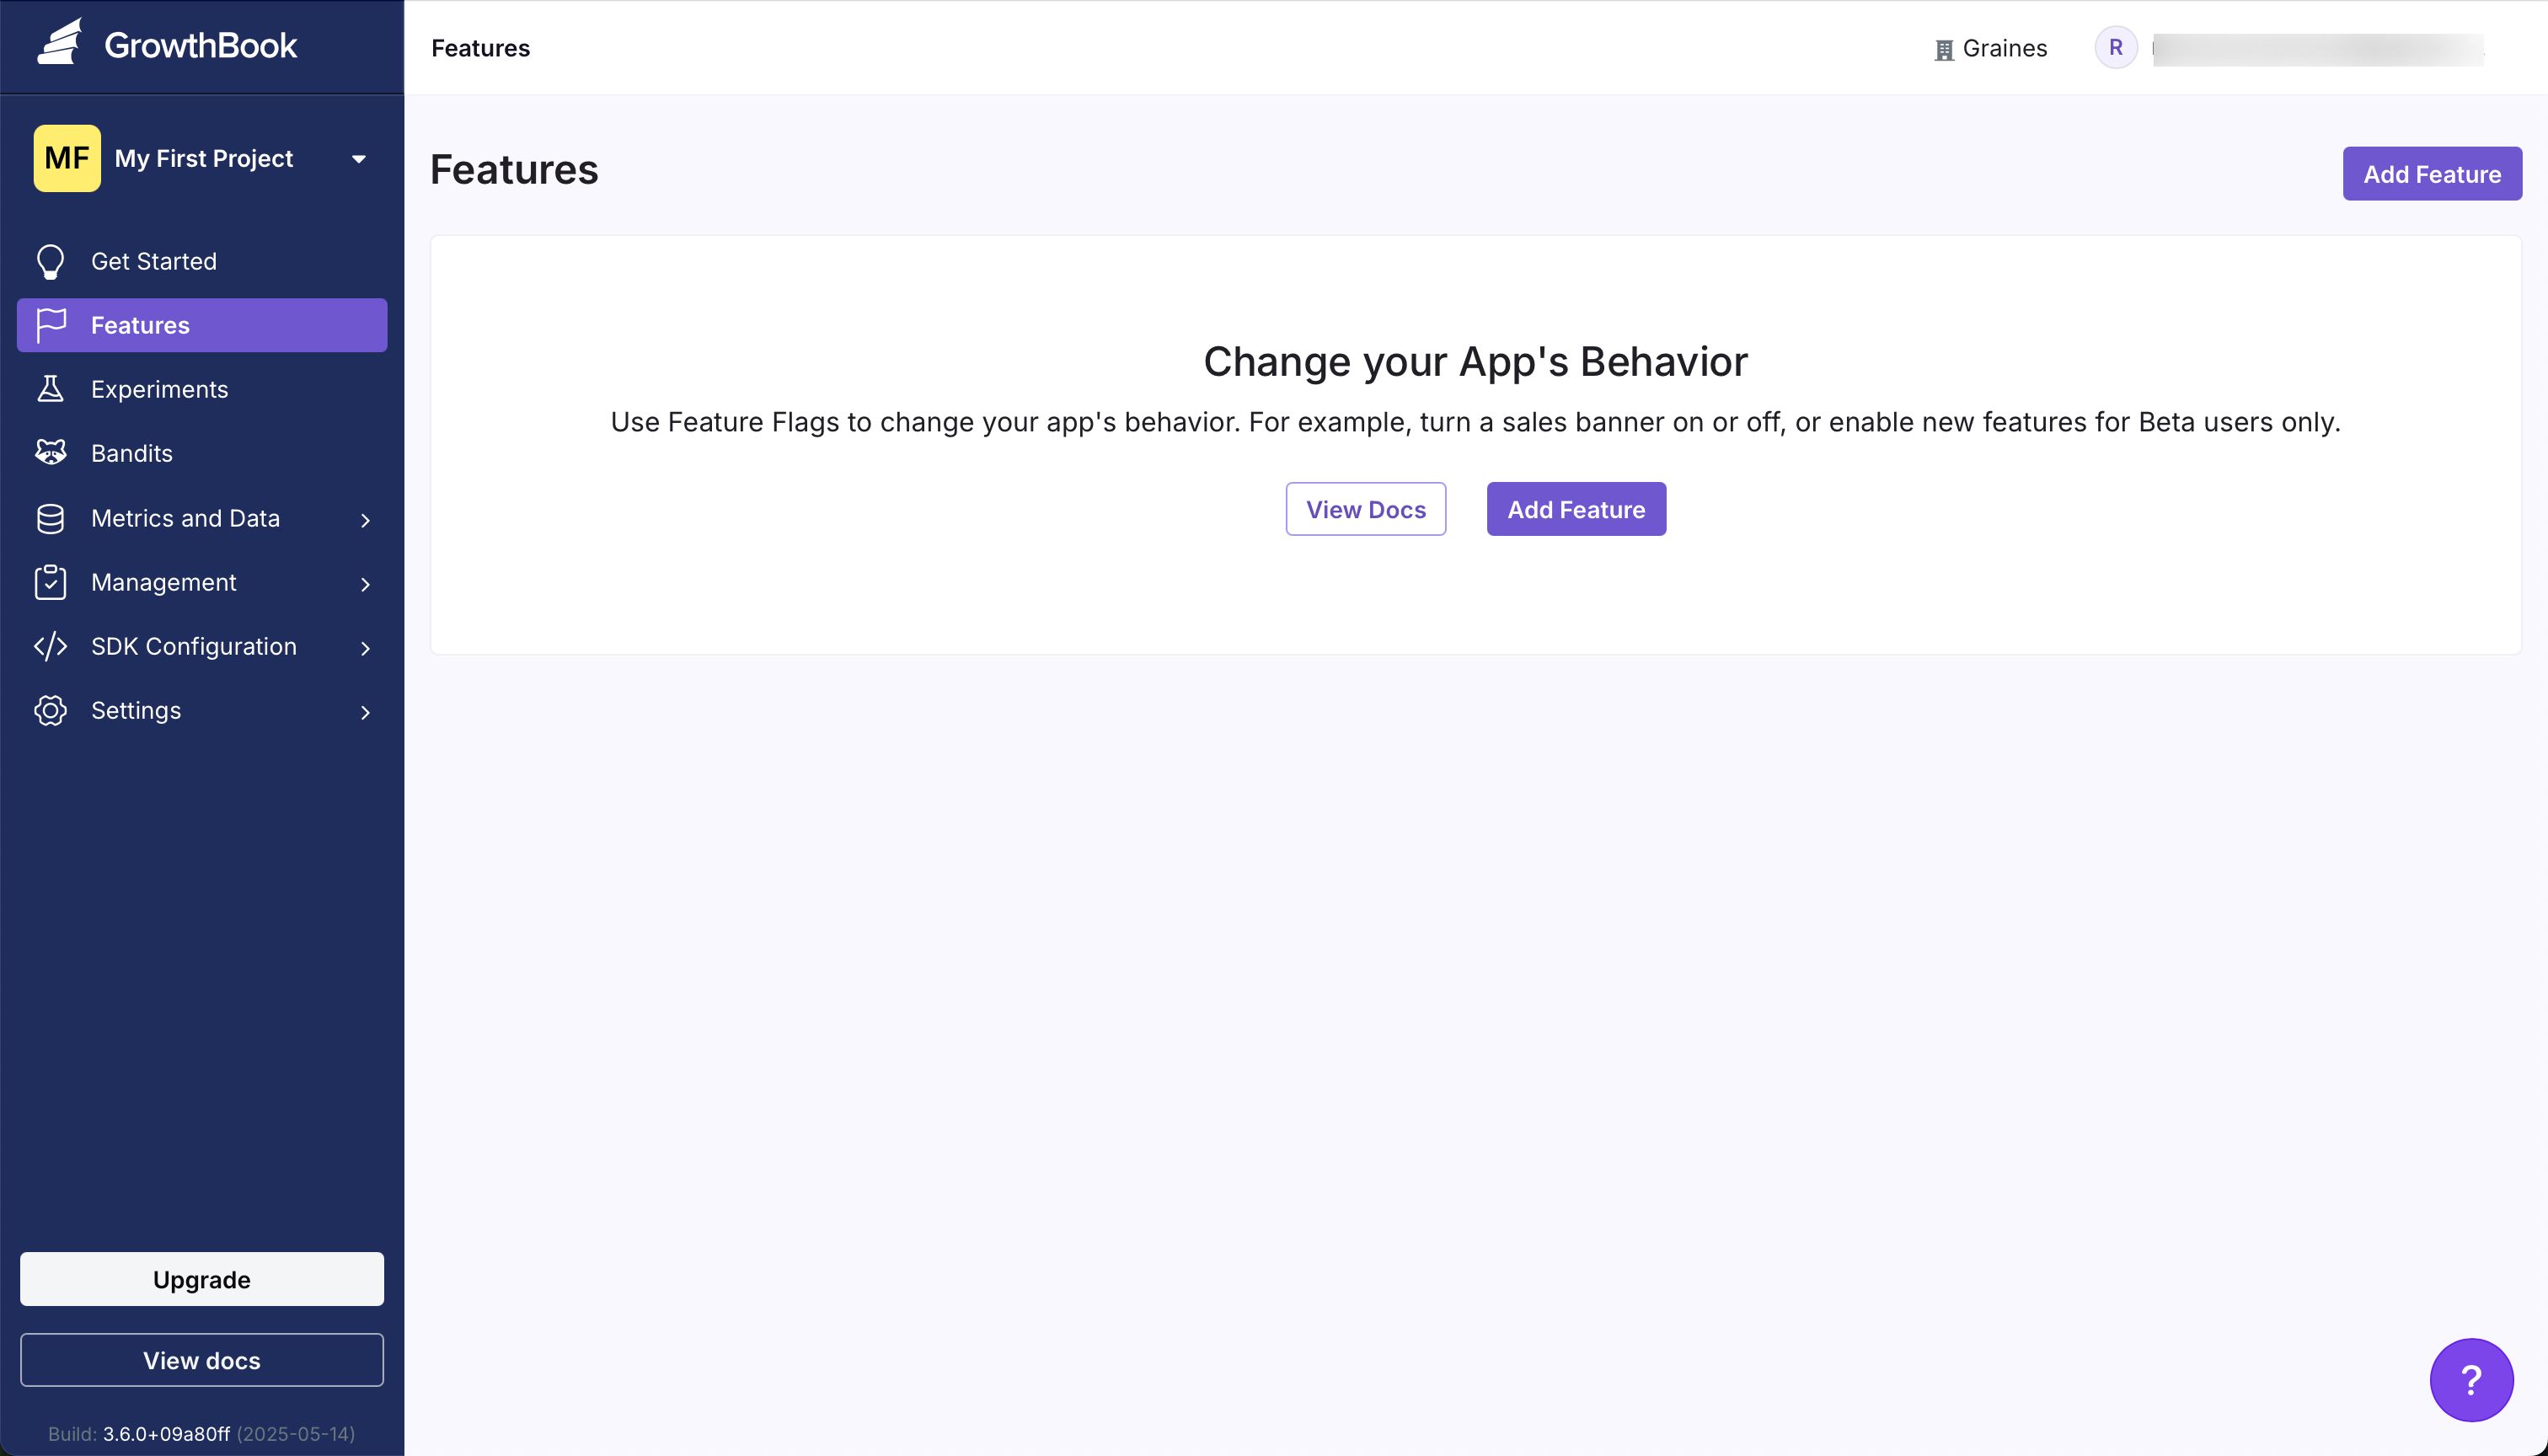Expand the SDK Configuration chevron
The image size is (2548, 1456).
pyautogui.click(x=365, y=648)
